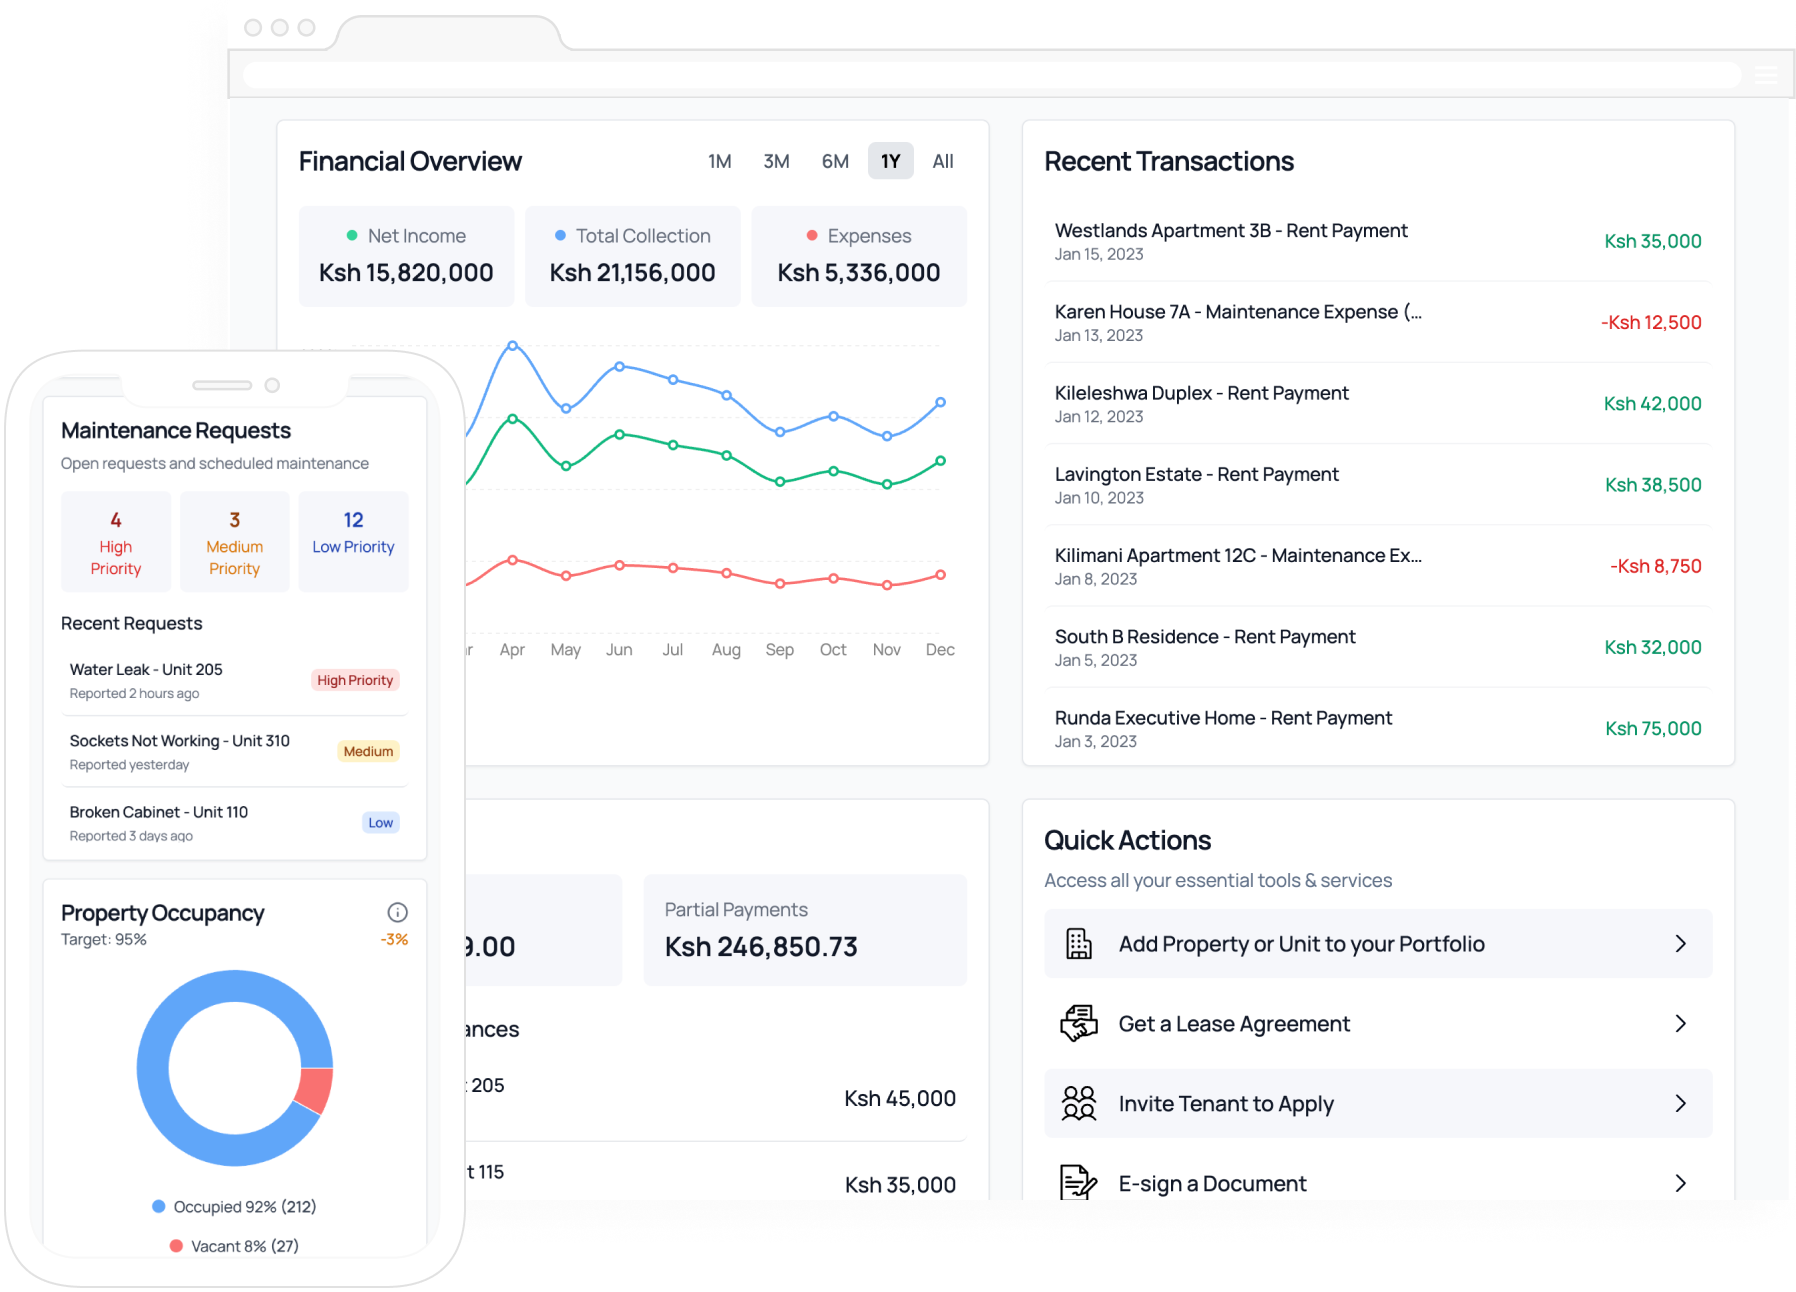Click the Add Property building icon
The height and width of the screenshot is (1292, 1796).
point(1079,943)
